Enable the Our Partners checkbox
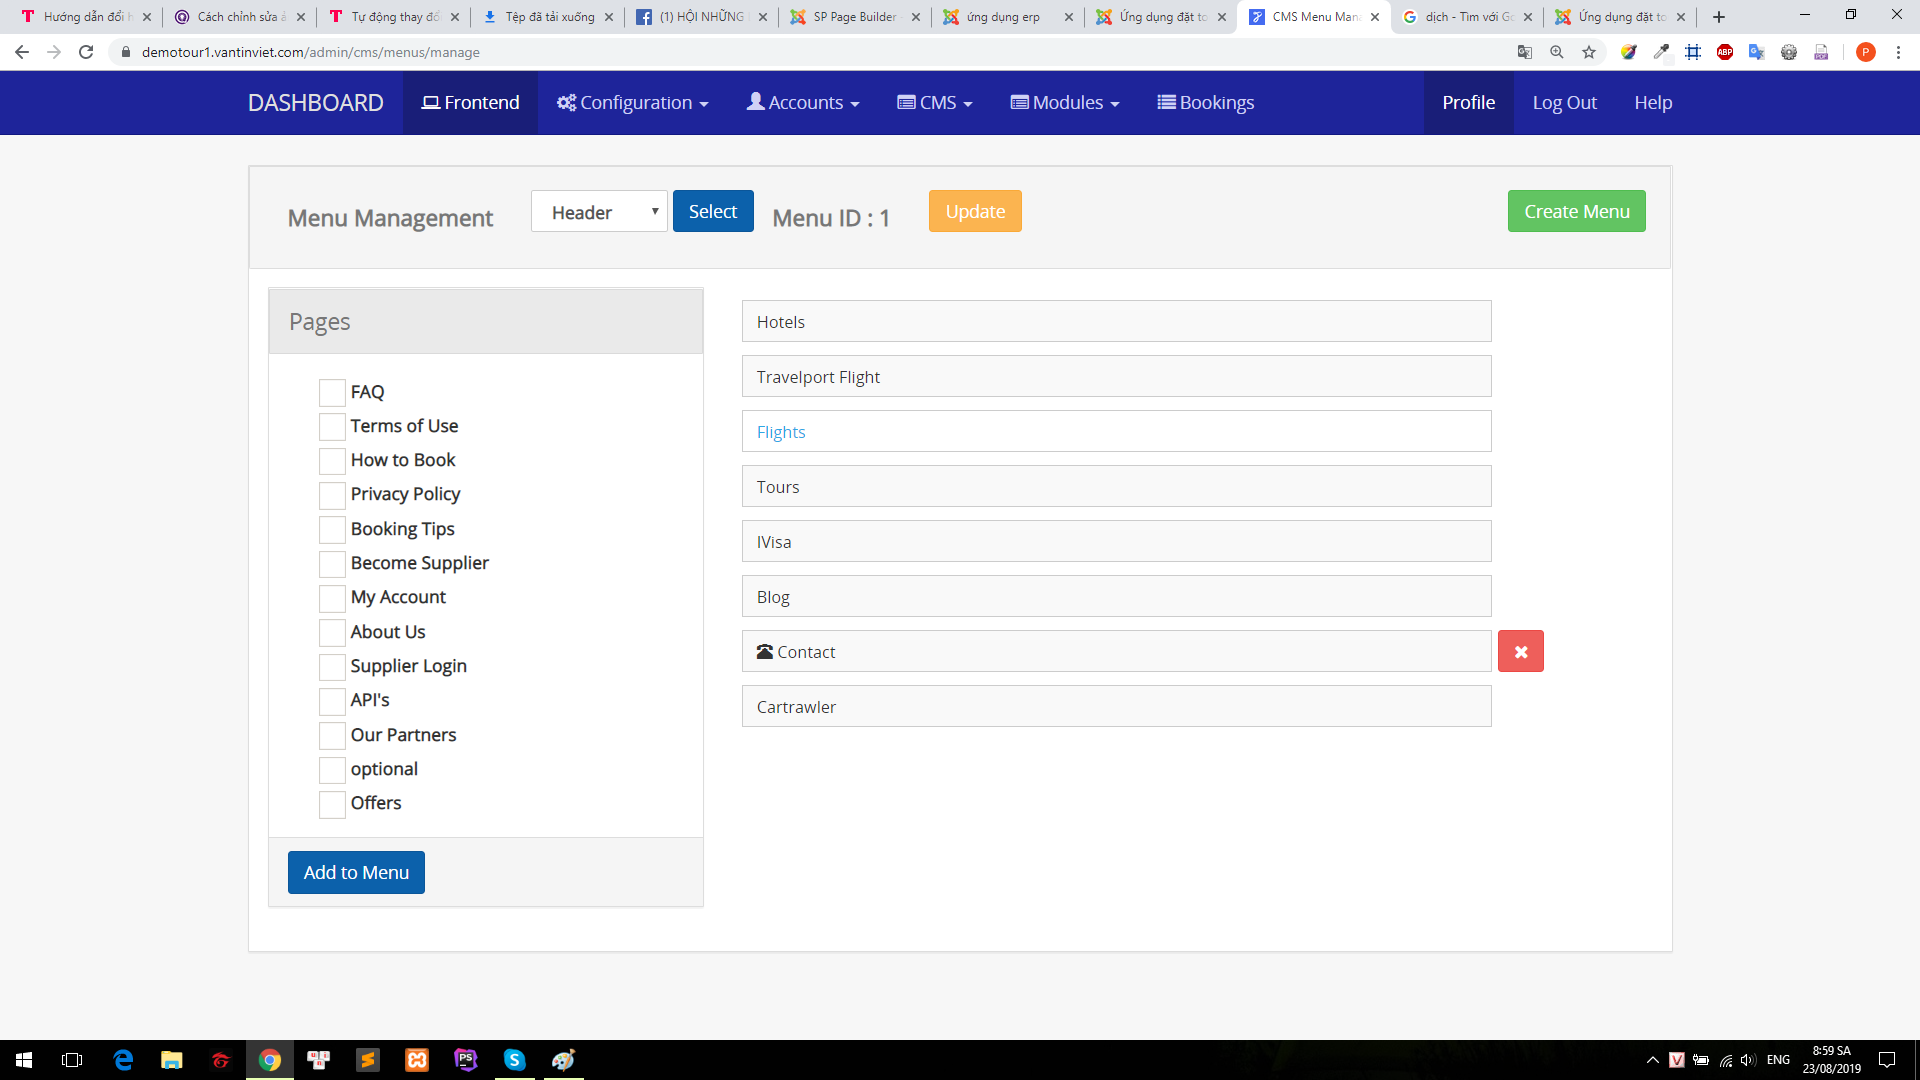 (332, 736)
